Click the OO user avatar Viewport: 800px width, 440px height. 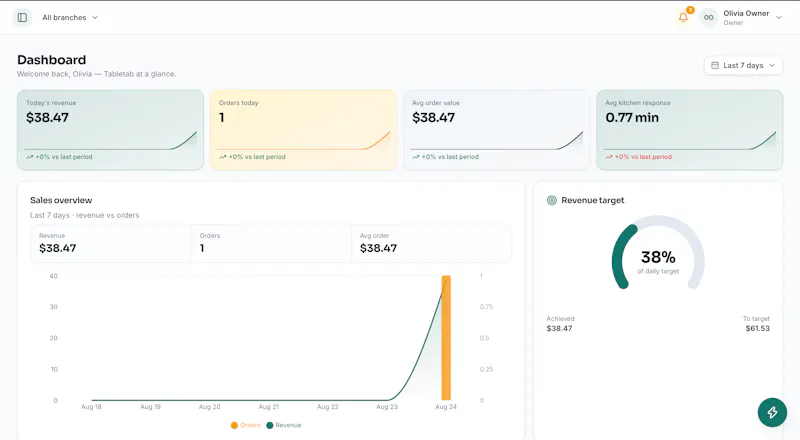pyautogui.click(x=709, y=17)
